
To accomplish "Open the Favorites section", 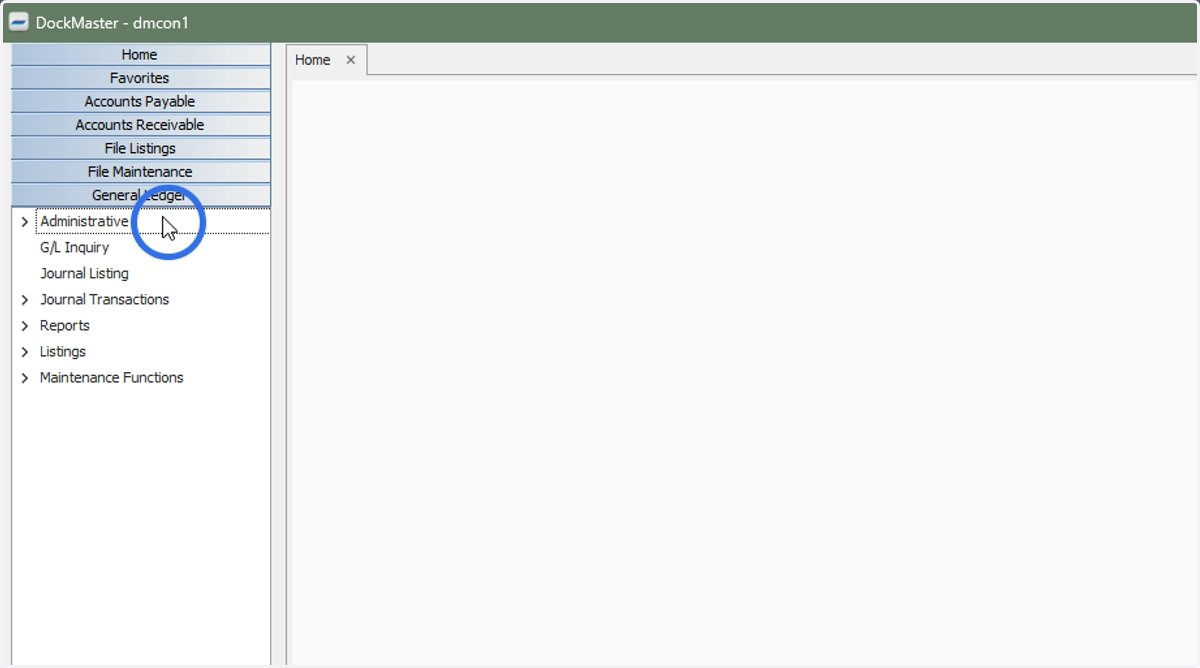I will click(140, 78).
